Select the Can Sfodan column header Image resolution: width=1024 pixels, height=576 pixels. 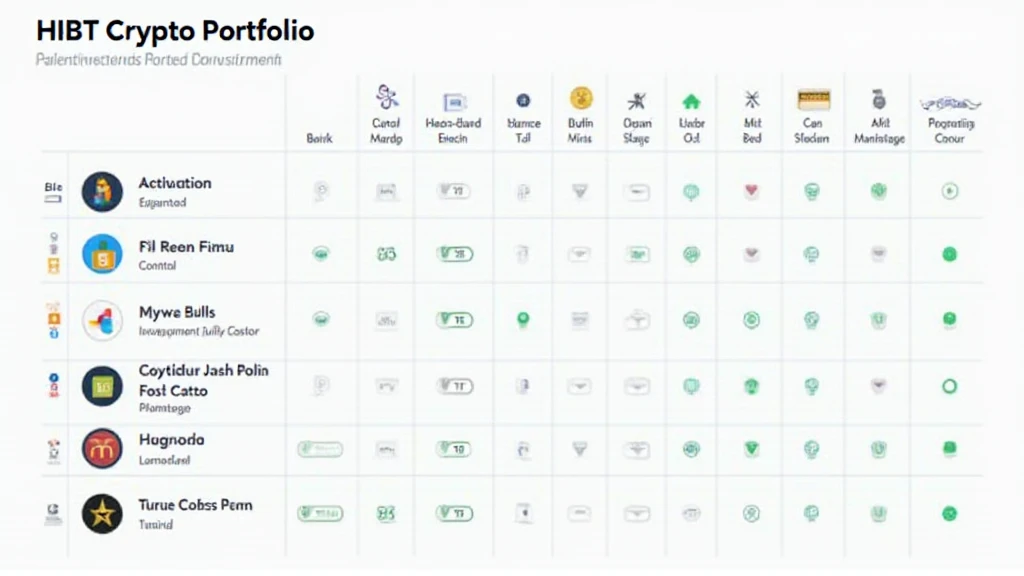pyautogui.click(x=812, y=130)
